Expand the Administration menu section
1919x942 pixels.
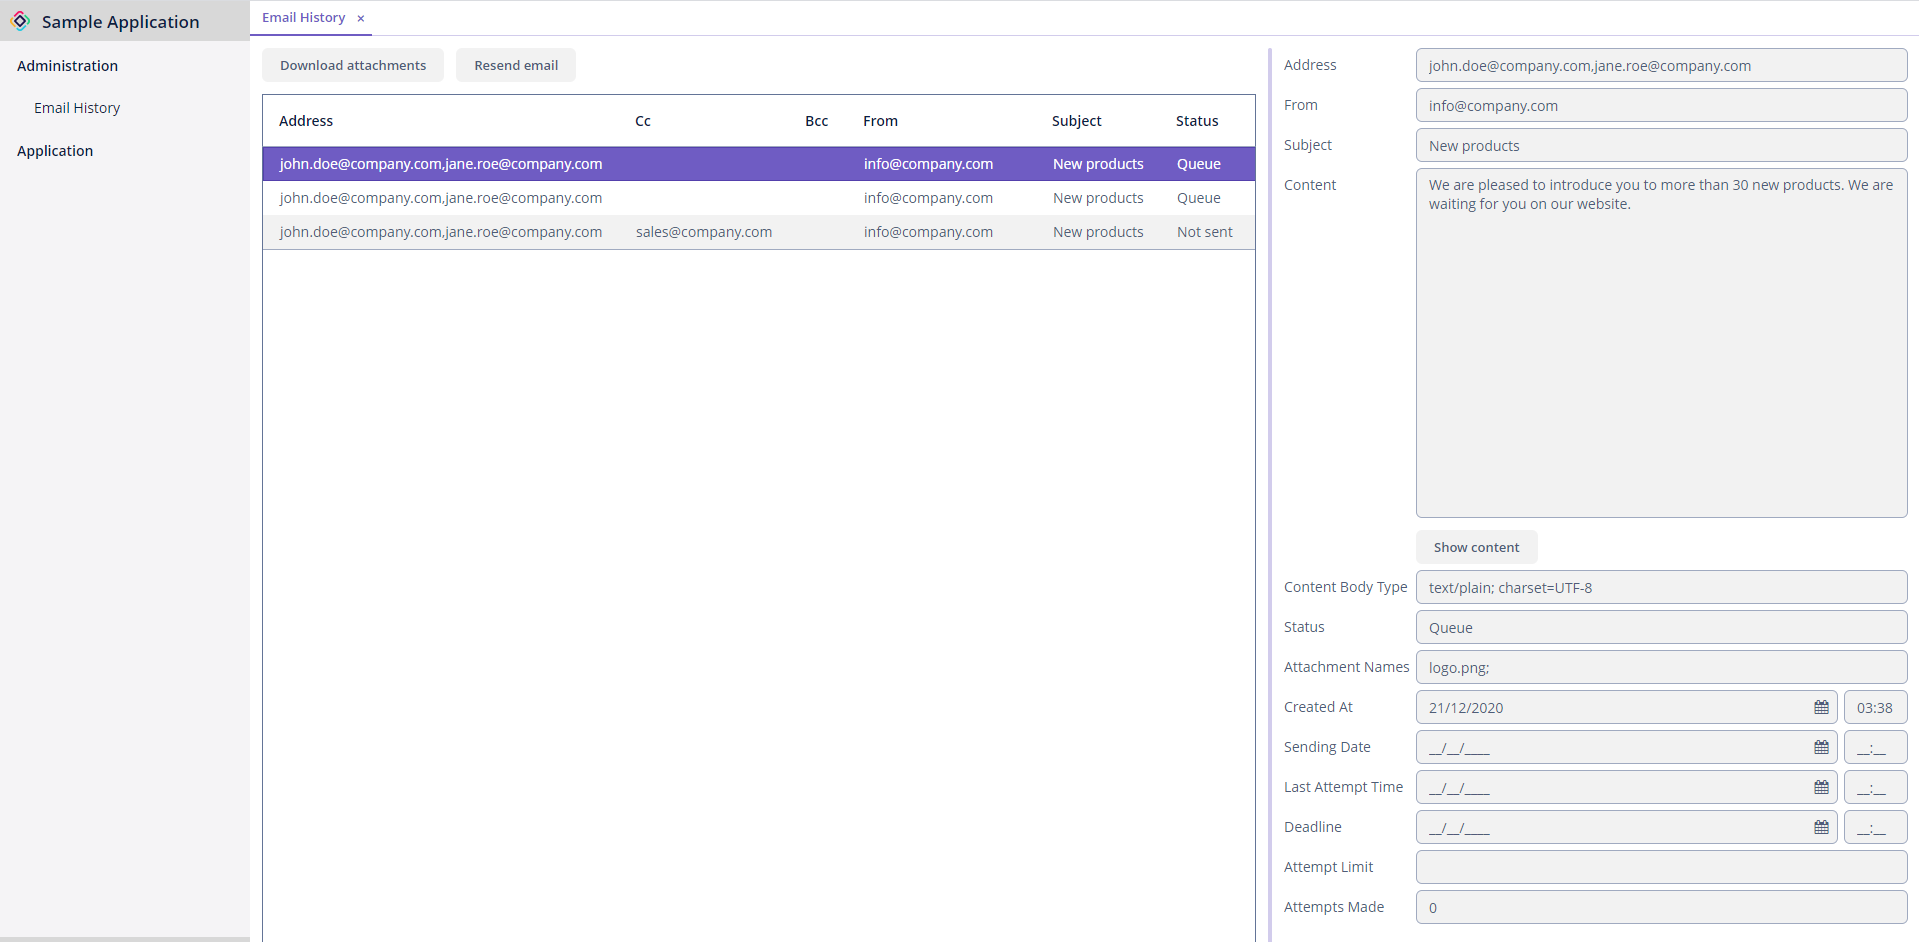67,66
